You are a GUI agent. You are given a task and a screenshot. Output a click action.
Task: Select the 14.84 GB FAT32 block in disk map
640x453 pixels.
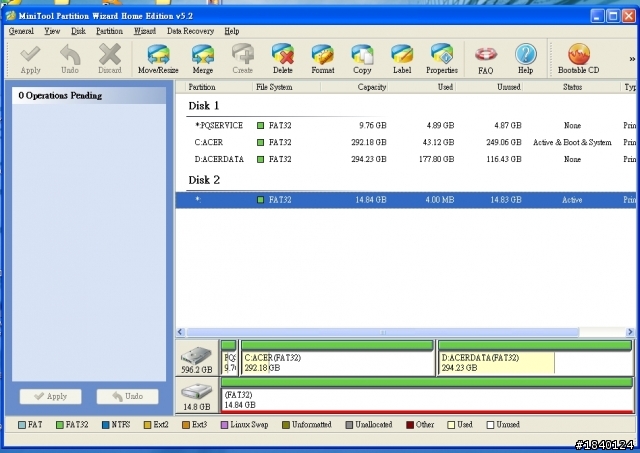(427, 395)
